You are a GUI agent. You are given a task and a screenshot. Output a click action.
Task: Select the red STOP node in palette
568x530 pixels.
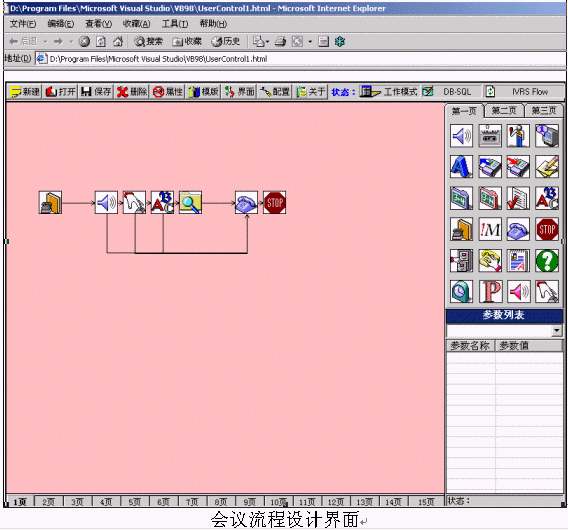pos(547,229)
